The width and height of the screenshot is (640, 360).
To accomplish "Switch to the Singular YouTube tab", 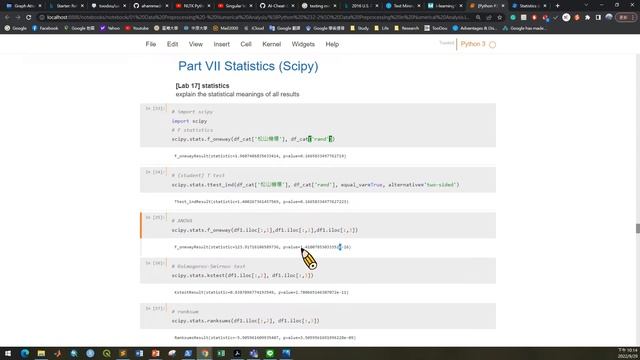I will tap(234, 6).
